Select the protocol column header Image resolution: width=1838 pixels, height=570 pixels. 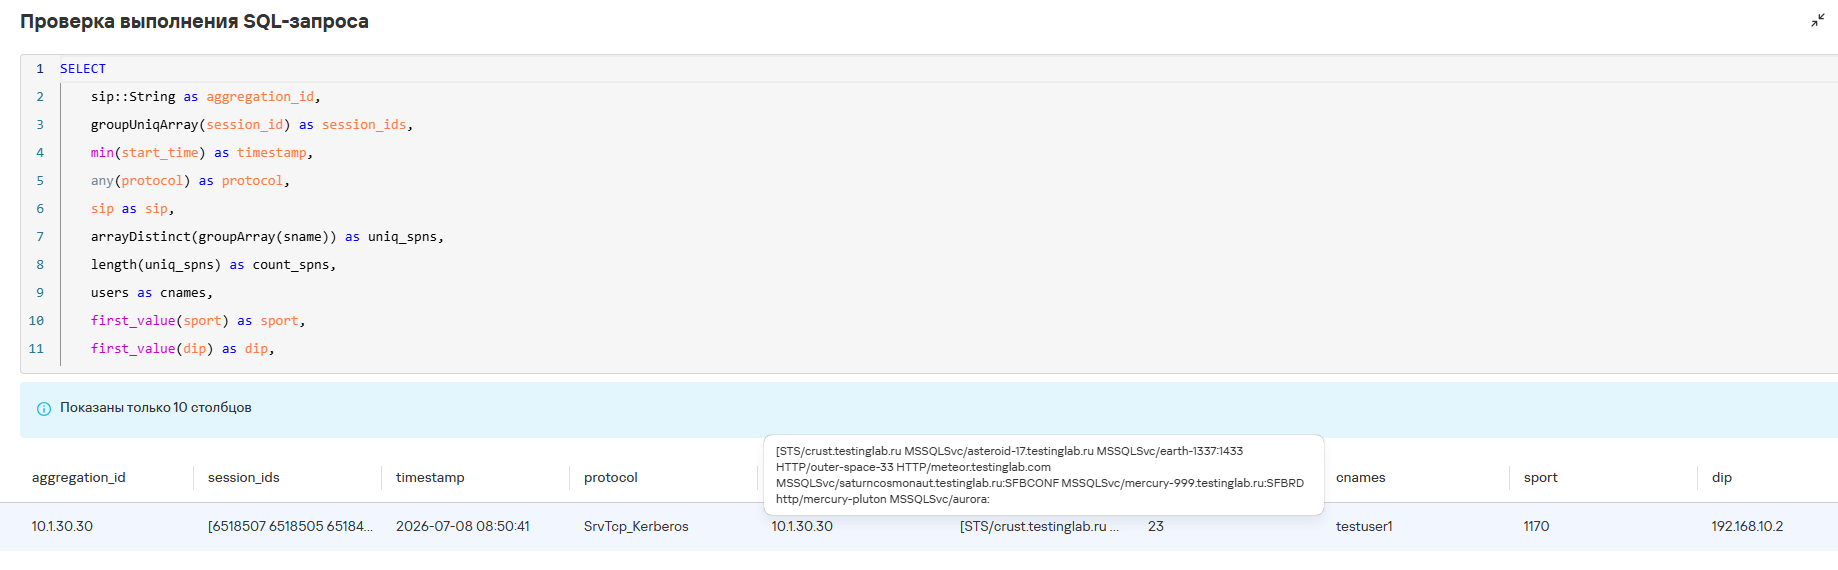pos(611,478)
